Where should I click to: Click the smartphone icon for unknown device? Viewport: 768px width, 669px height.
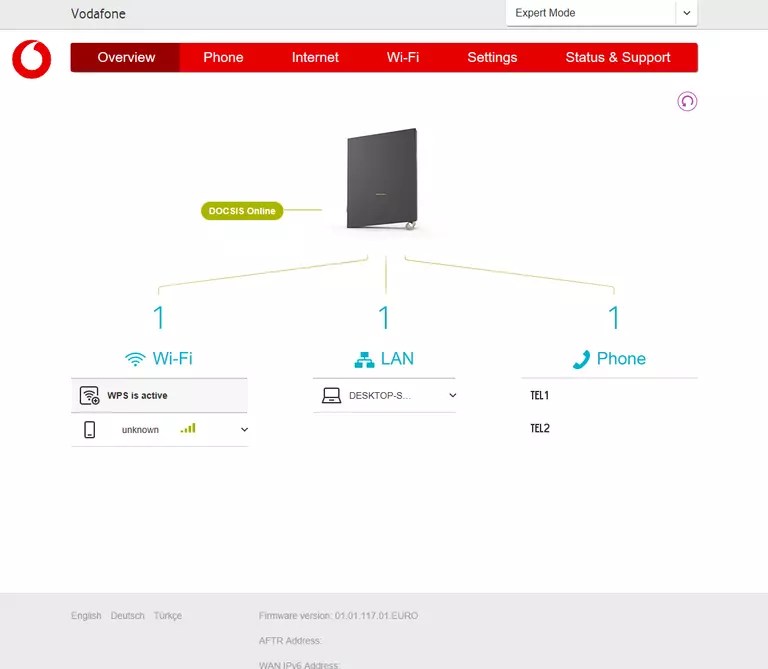(90, 430)
